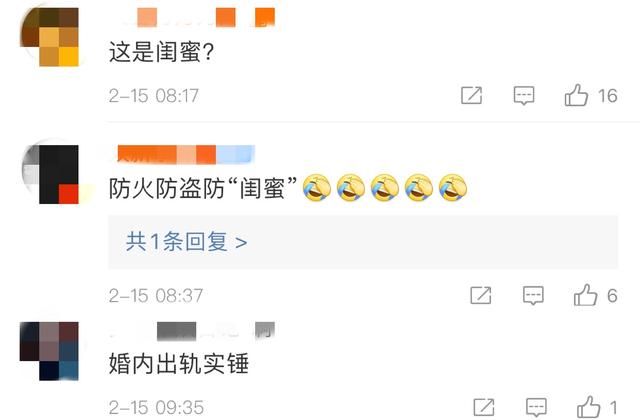Like the "防火防盗防闺蜜" comment

point(585,295)
